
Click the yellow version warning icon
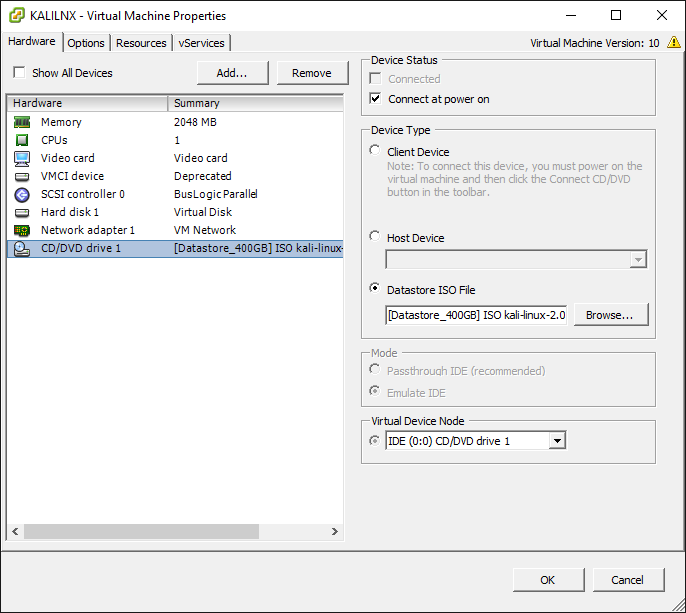pyautogui.click(x=673, y=42)
